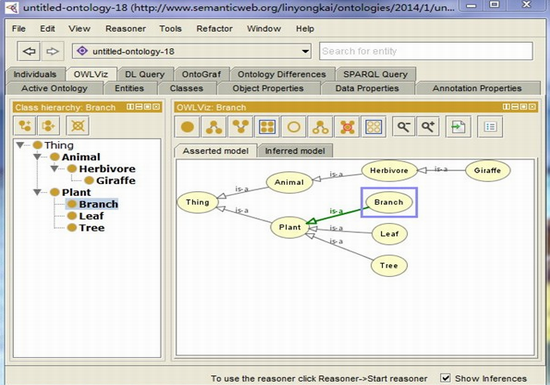
Task: Collapse the Animal tree node
Action: coord(37,157)
